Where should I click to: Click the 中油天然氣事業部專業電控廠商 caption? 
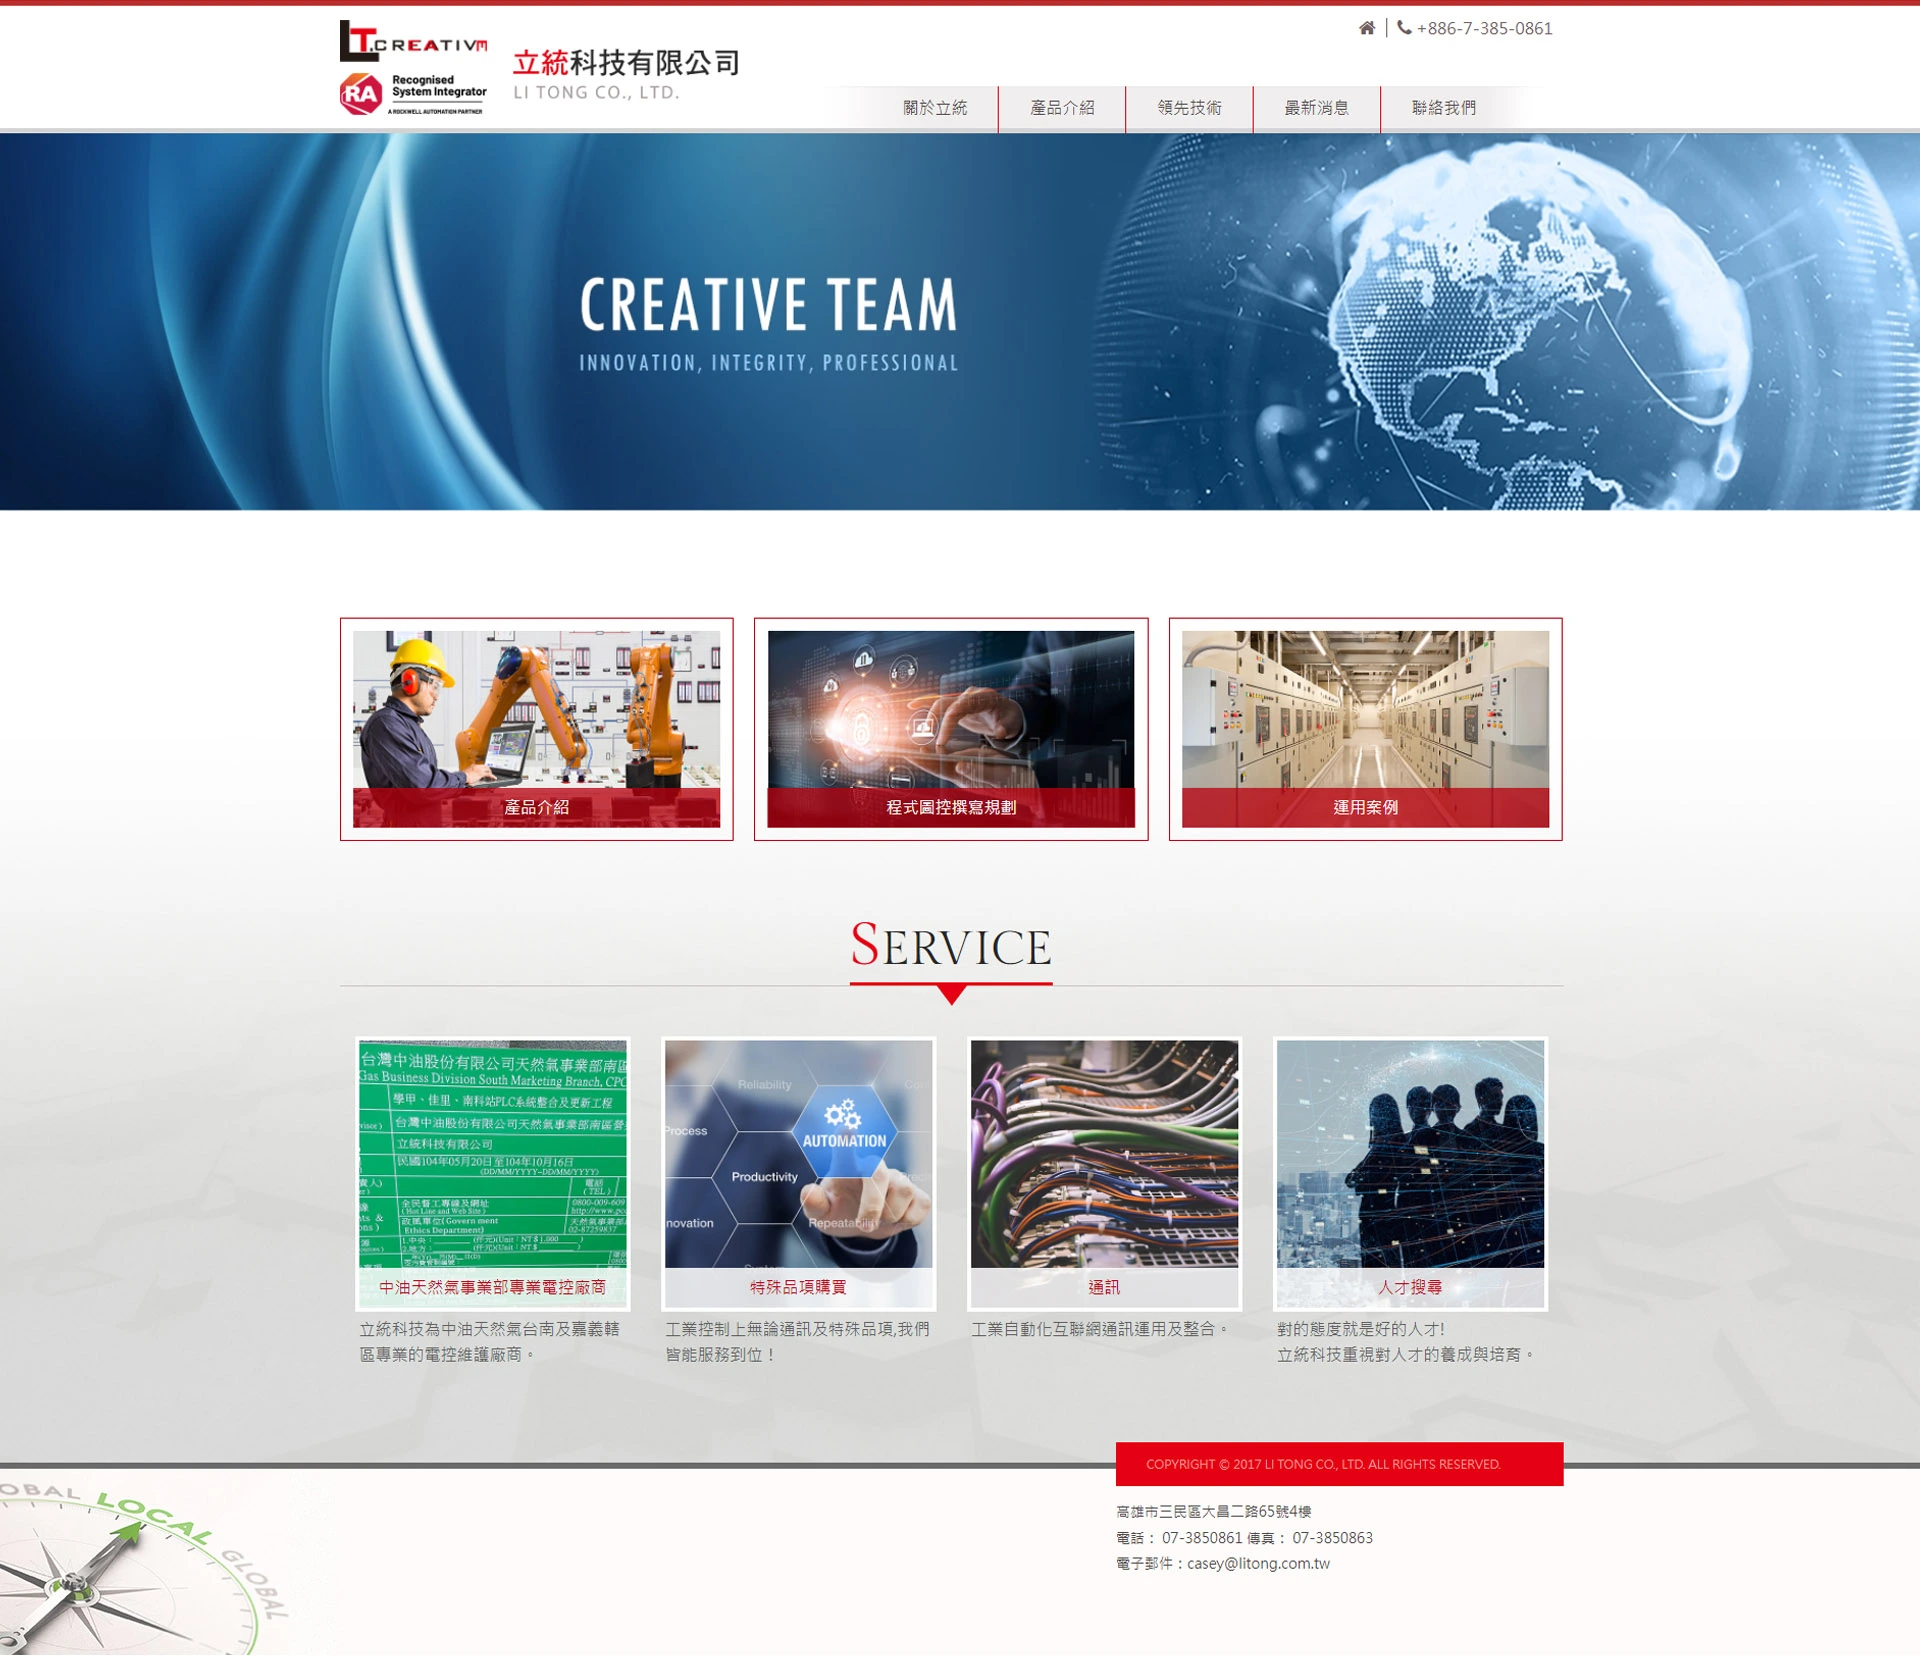[492, 1287]
